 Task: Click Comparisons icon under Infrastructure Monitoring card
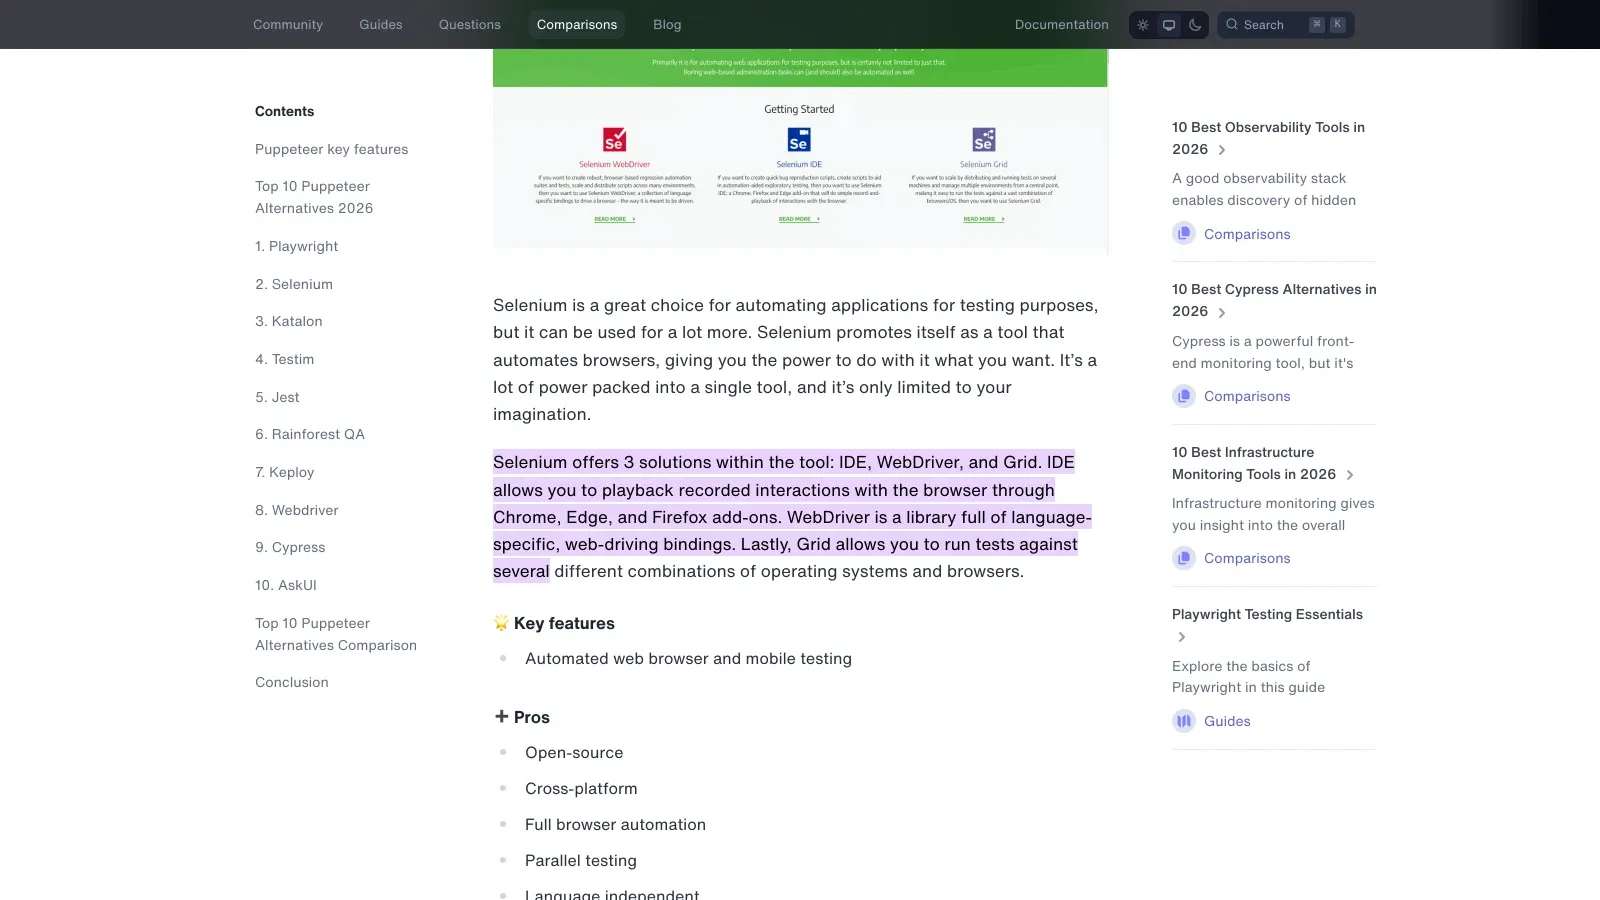pos(1184,558)
